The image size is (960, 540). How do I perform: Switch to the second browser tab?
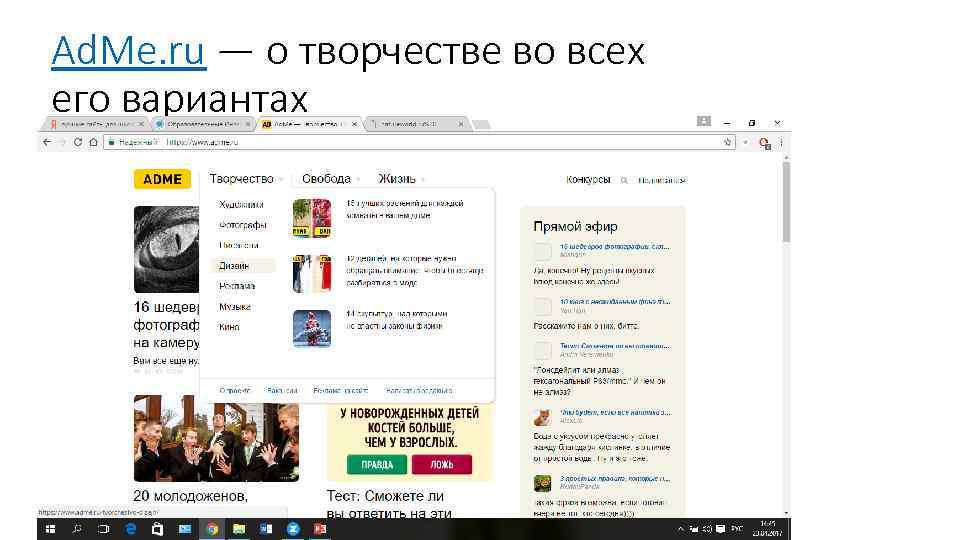(x=203, y=124)
